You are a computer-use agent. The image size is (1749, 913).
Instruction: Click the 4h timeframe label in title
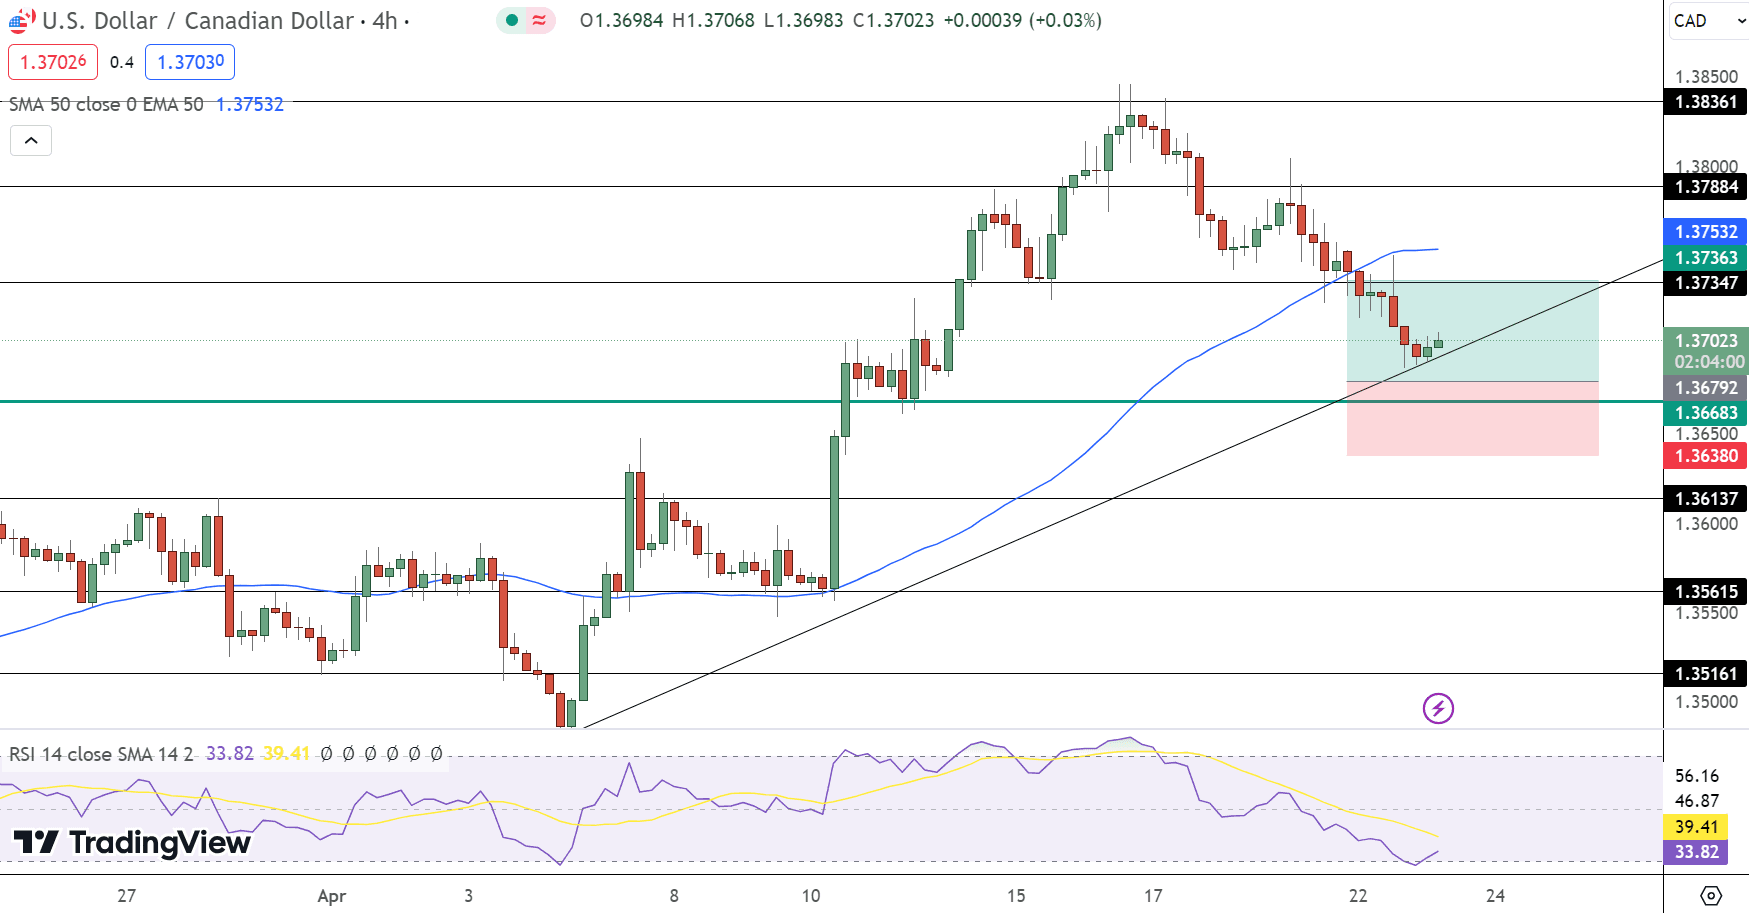(x=385, y=20)
